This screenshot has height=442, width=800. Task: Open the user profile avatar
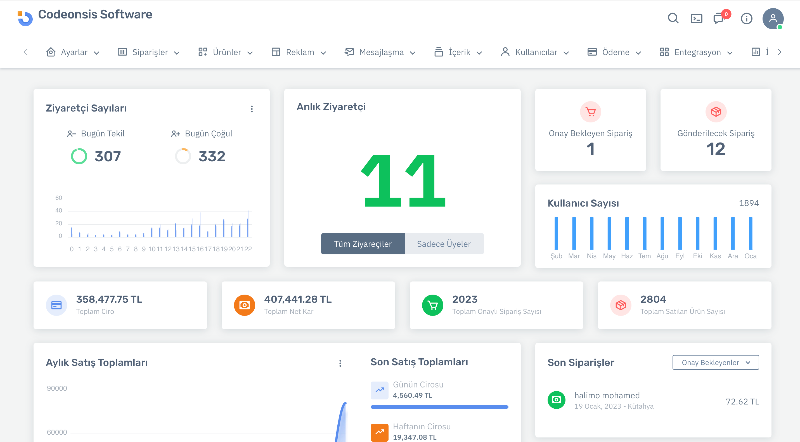tap(773, 18)
